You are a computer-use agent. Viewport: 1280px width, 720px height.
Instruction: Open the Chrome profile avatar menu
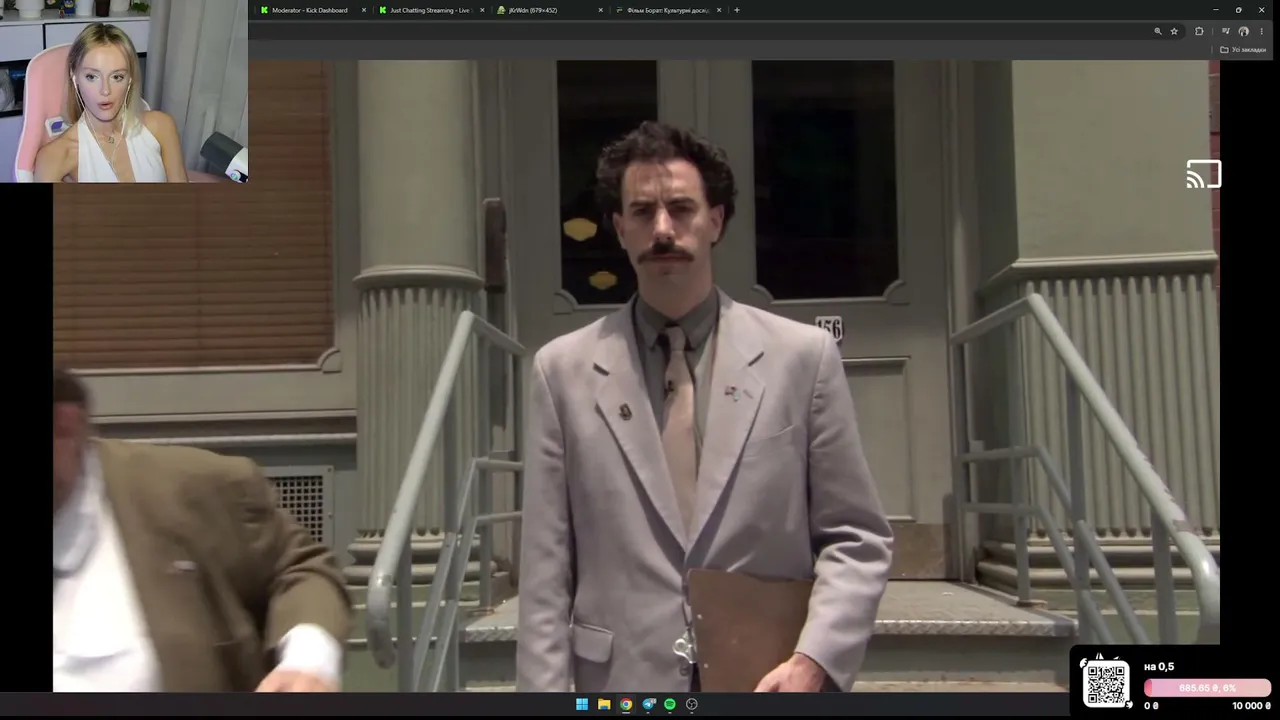(1244, 31)
